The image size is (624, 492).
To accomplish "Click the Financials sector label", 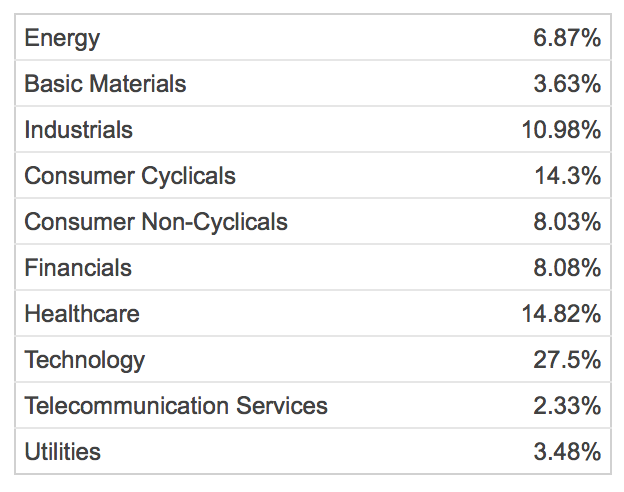I will [78, 267].
